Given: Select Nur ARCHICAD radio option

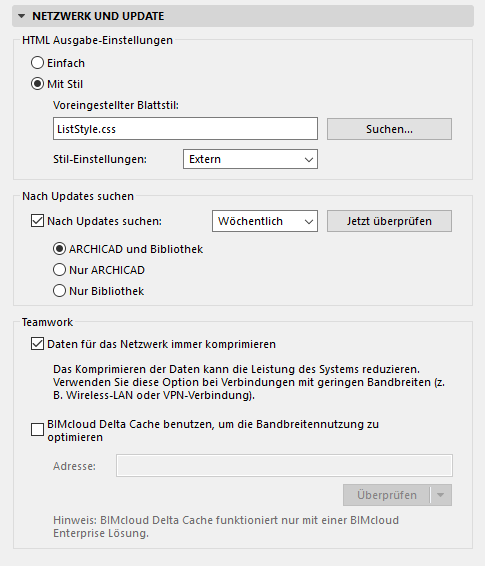Looking at the screenshot, I should coord(60,270).
